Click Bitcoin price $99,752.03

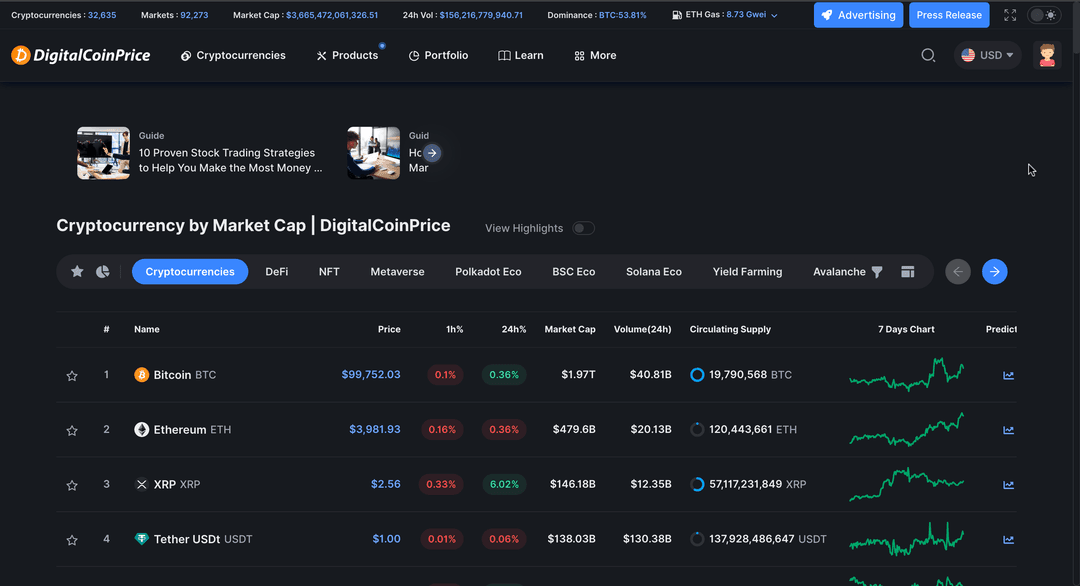coord(371,375)
